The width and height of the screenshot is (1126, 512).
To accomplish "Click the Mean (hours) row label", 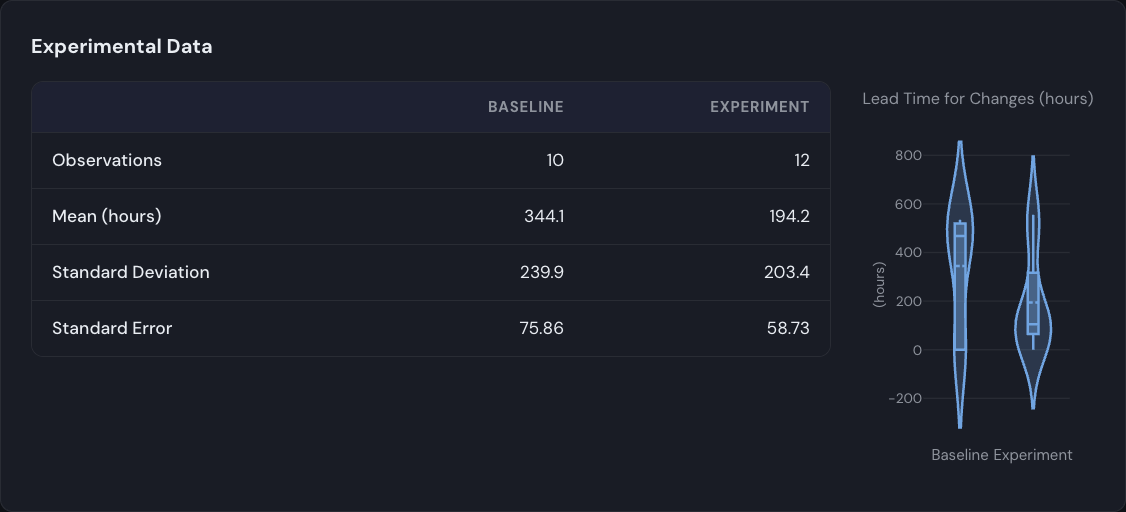I will (x=107, y=216).
